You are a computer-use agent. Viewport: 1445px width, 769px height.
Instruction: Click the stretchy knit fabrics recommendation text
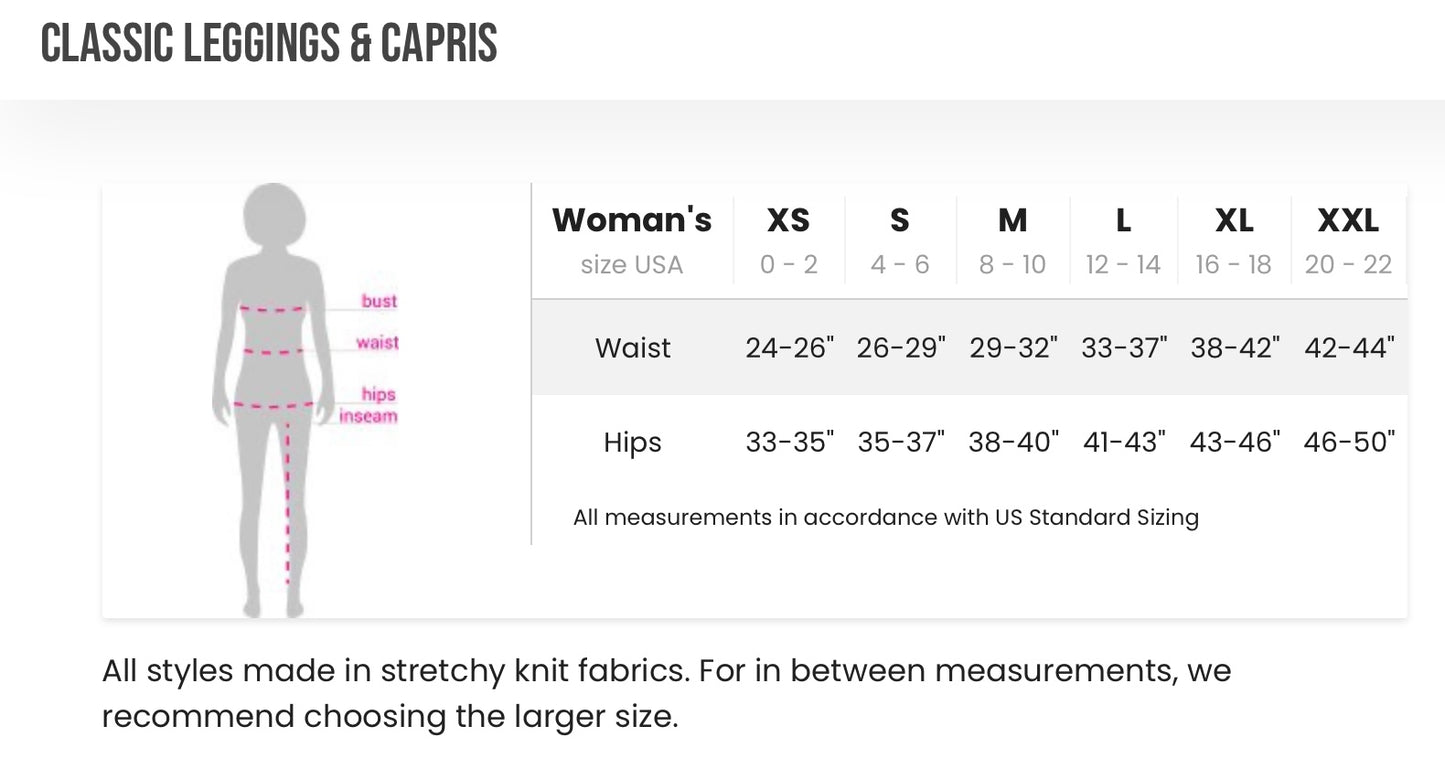pos(666,693)
